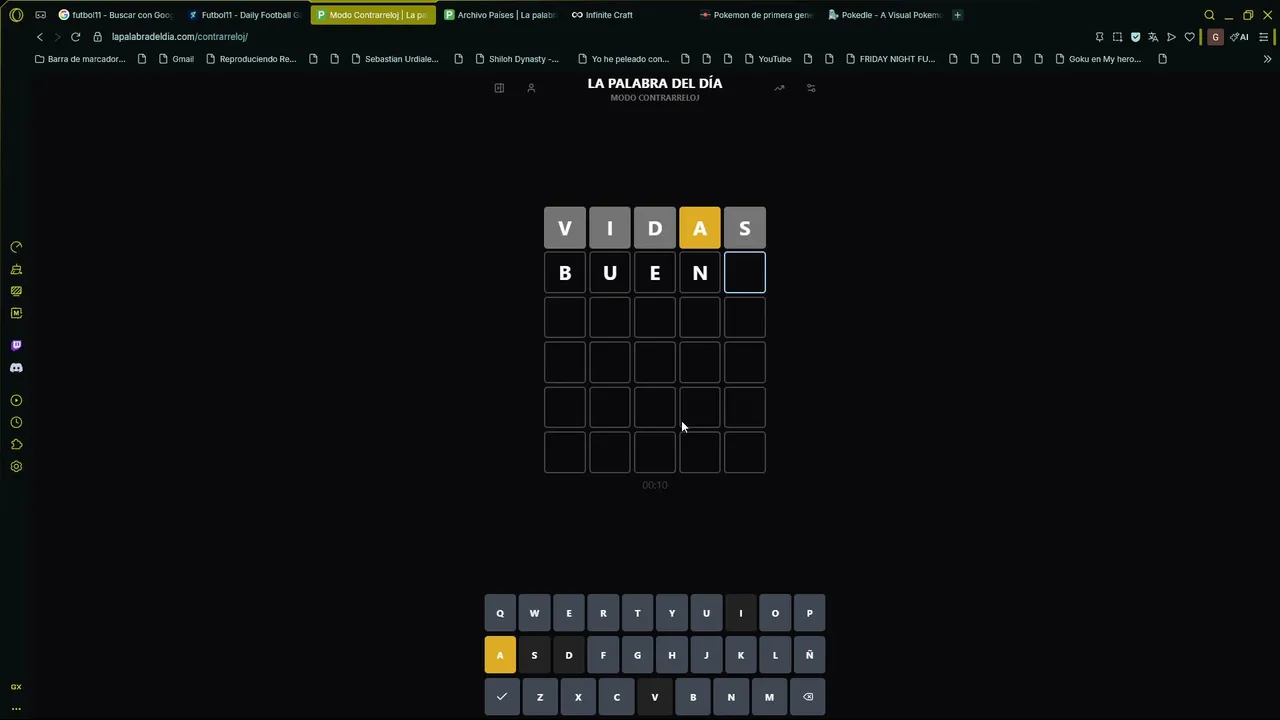Open the sidebar player icon
The image size is (1280, 720).
[x=16, y=400]
